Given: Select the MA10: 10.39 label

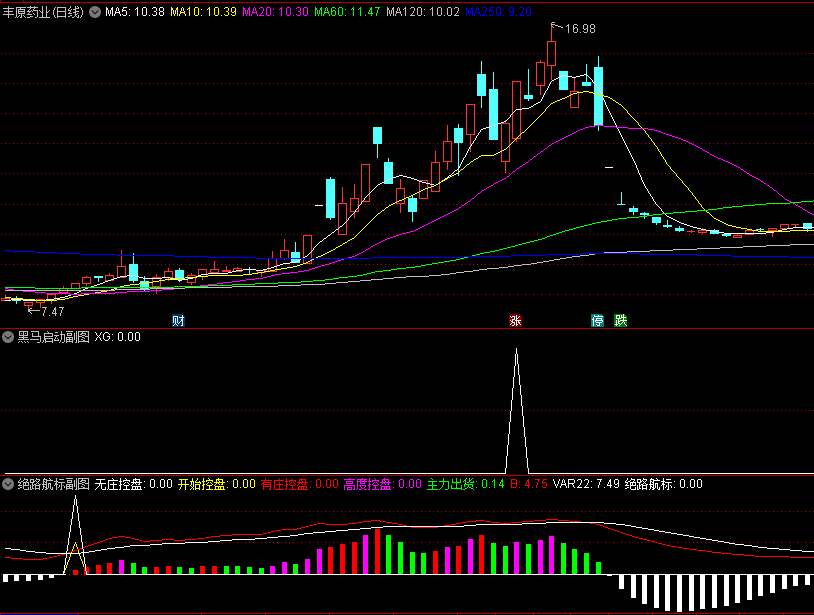Looking at the screenshot, I should [204, 12].
